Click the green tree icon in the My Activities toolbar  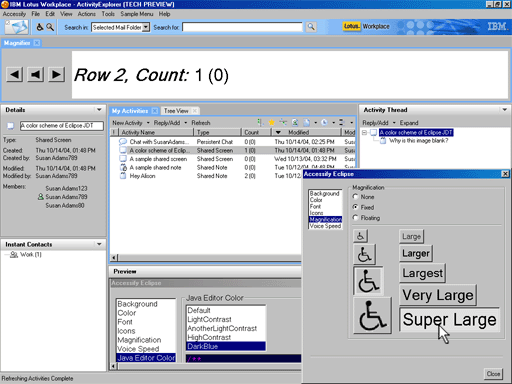260,122
